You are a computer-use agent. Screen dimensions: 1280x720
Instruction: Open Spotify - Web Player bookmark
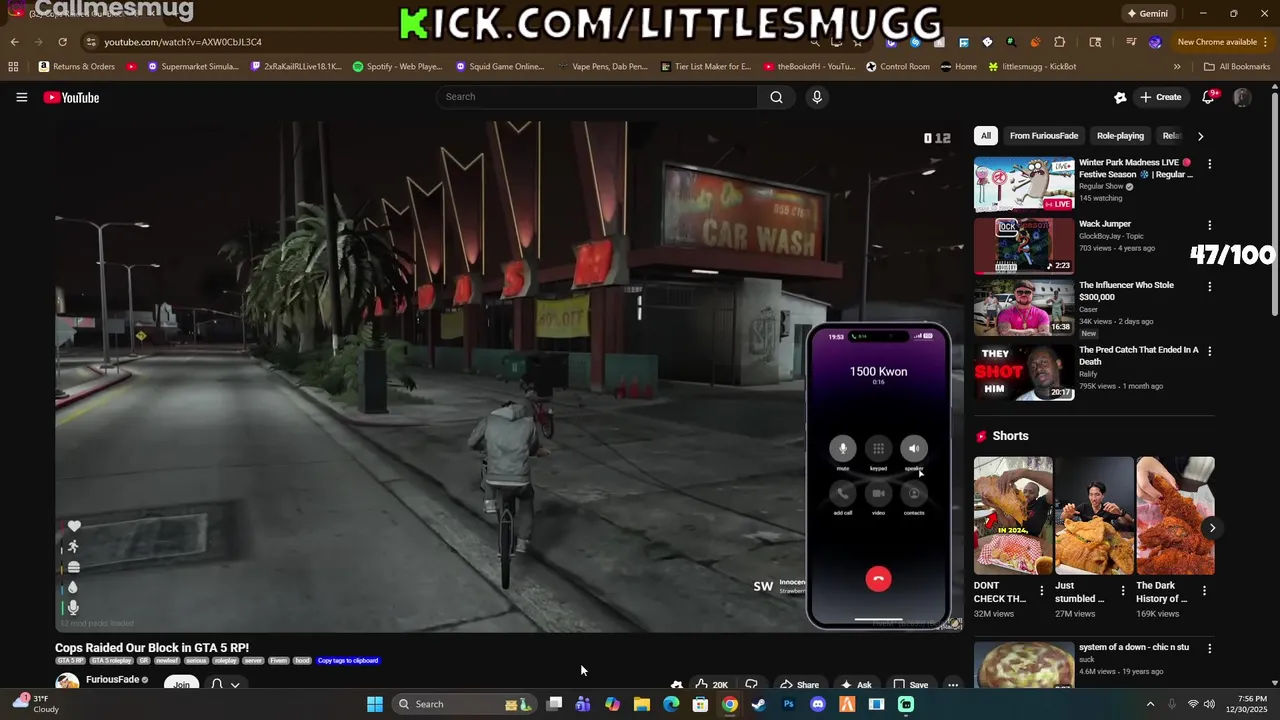pos(398,67)
